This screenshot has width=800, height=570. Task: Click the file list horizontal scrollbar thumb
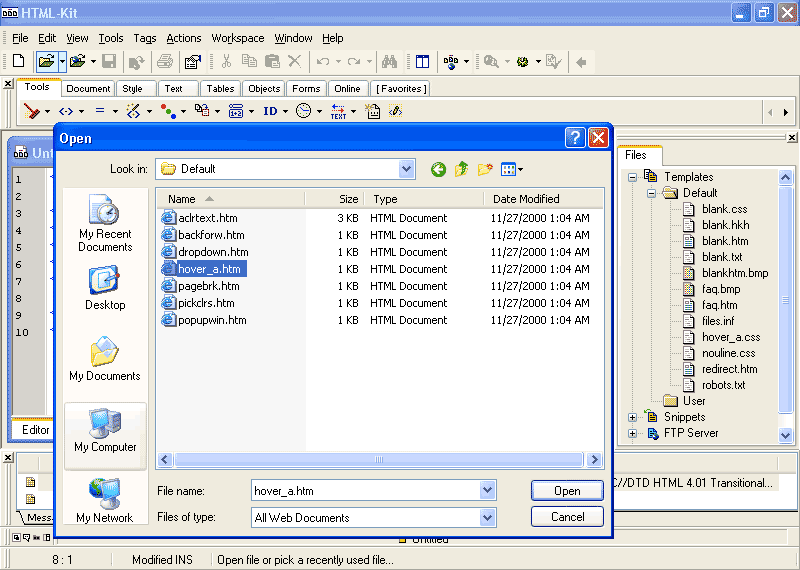(378, 459)
